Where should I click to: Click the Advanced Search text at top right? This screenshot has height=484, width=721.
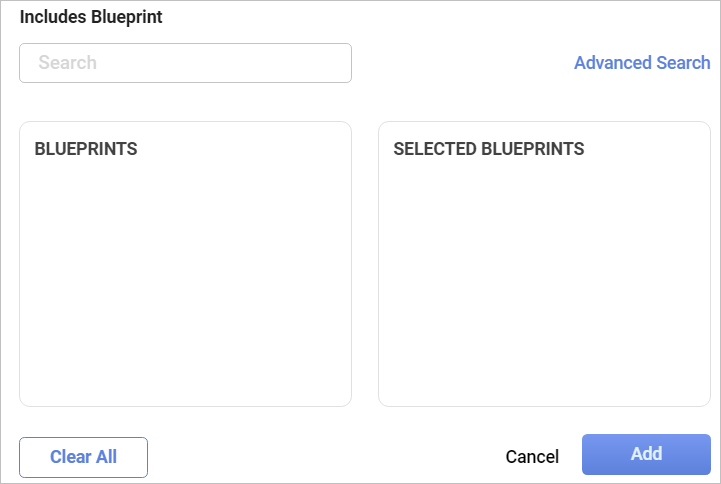[x=642, y=63]
